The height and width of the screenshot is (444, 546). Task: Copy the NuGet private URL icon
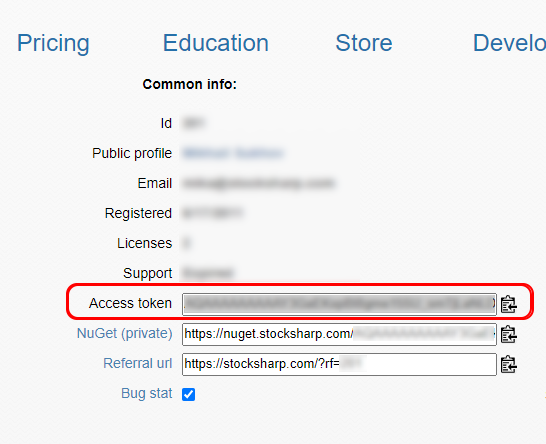(x=508, y=334)
